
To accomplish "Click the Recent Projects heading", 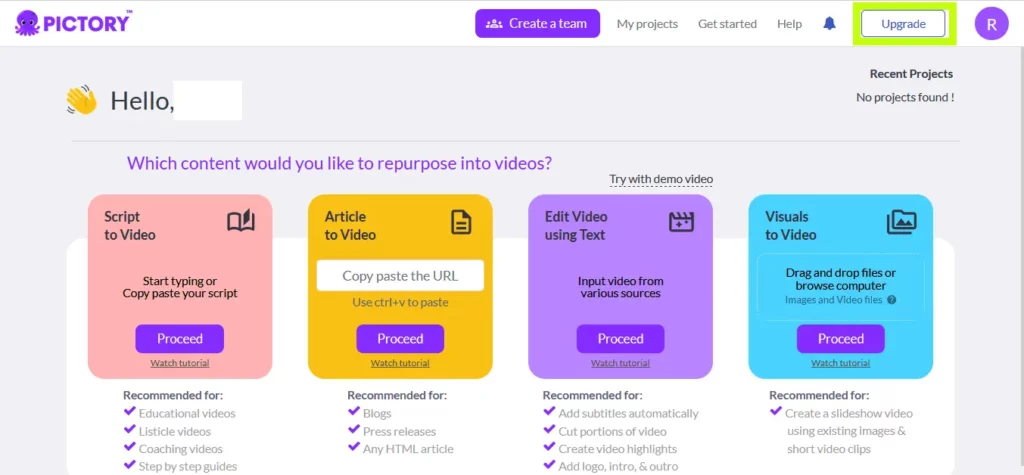I will tap(911, 74).
